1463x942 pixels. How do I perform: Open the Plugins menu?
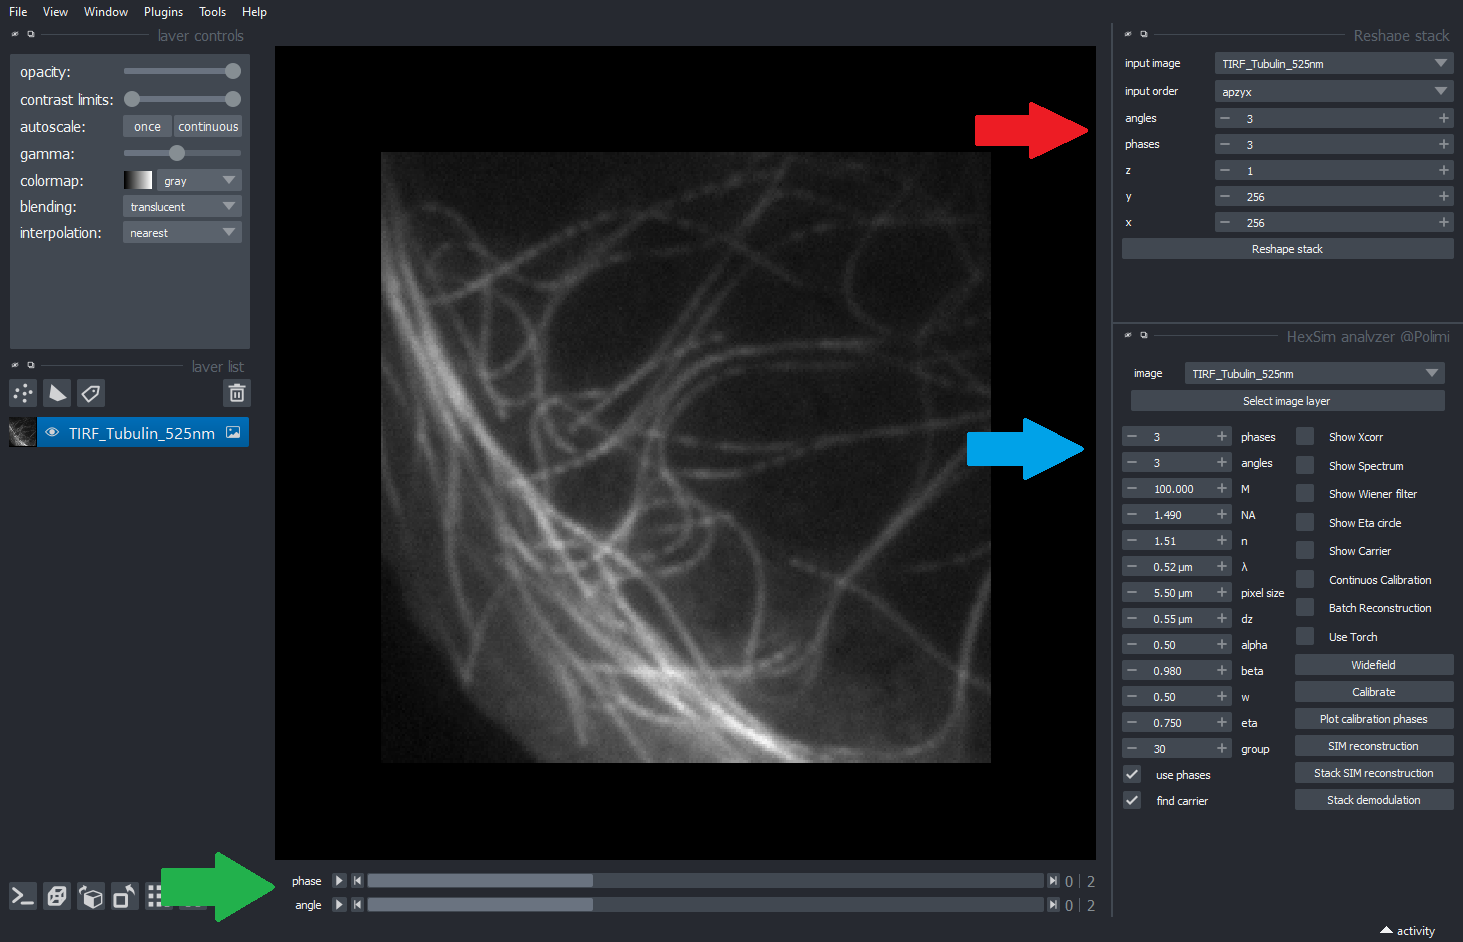point(163,12)
